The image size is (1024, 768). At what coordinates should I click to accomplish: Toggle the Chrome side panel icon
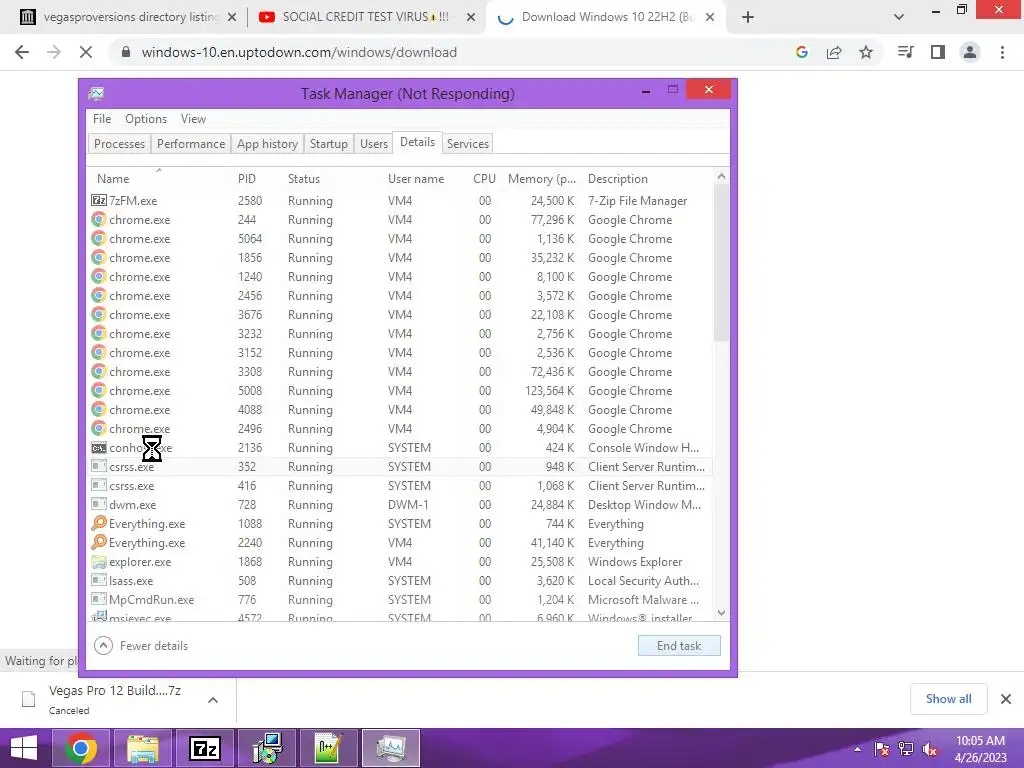coord(938,52)
